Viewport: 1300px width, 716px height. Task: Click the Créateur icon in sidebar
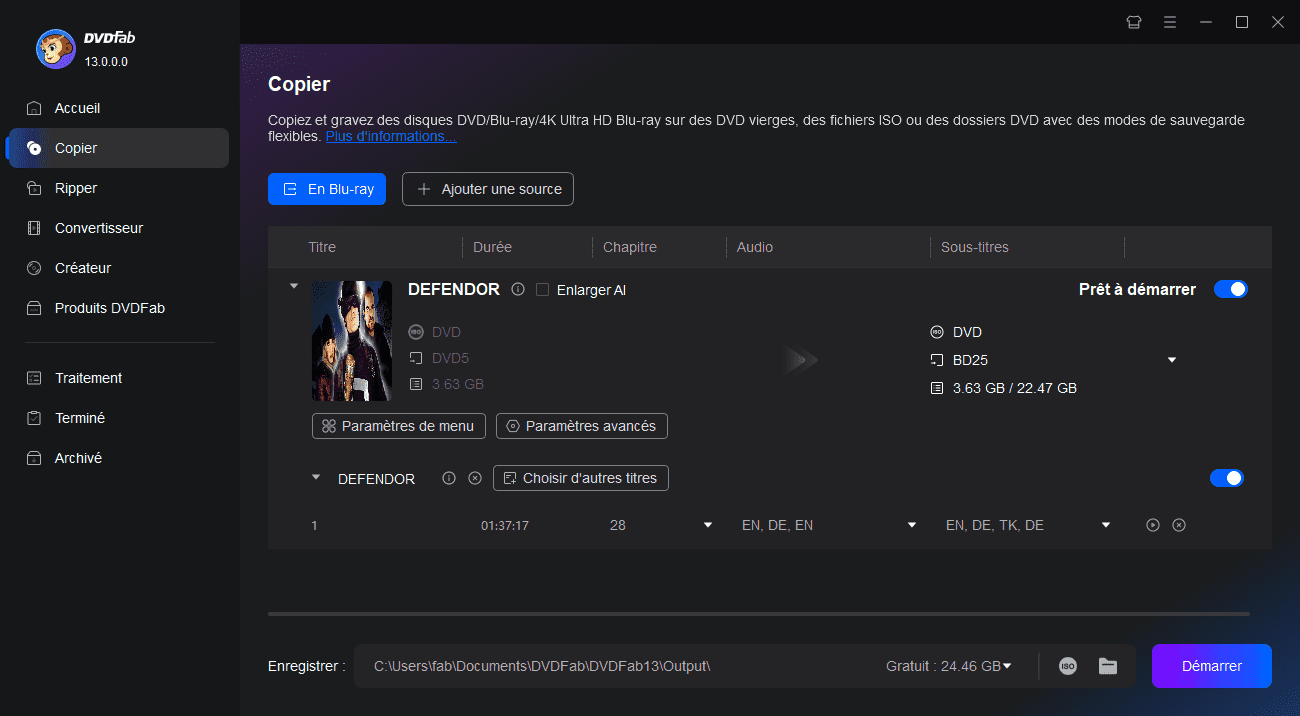point(34,268)
